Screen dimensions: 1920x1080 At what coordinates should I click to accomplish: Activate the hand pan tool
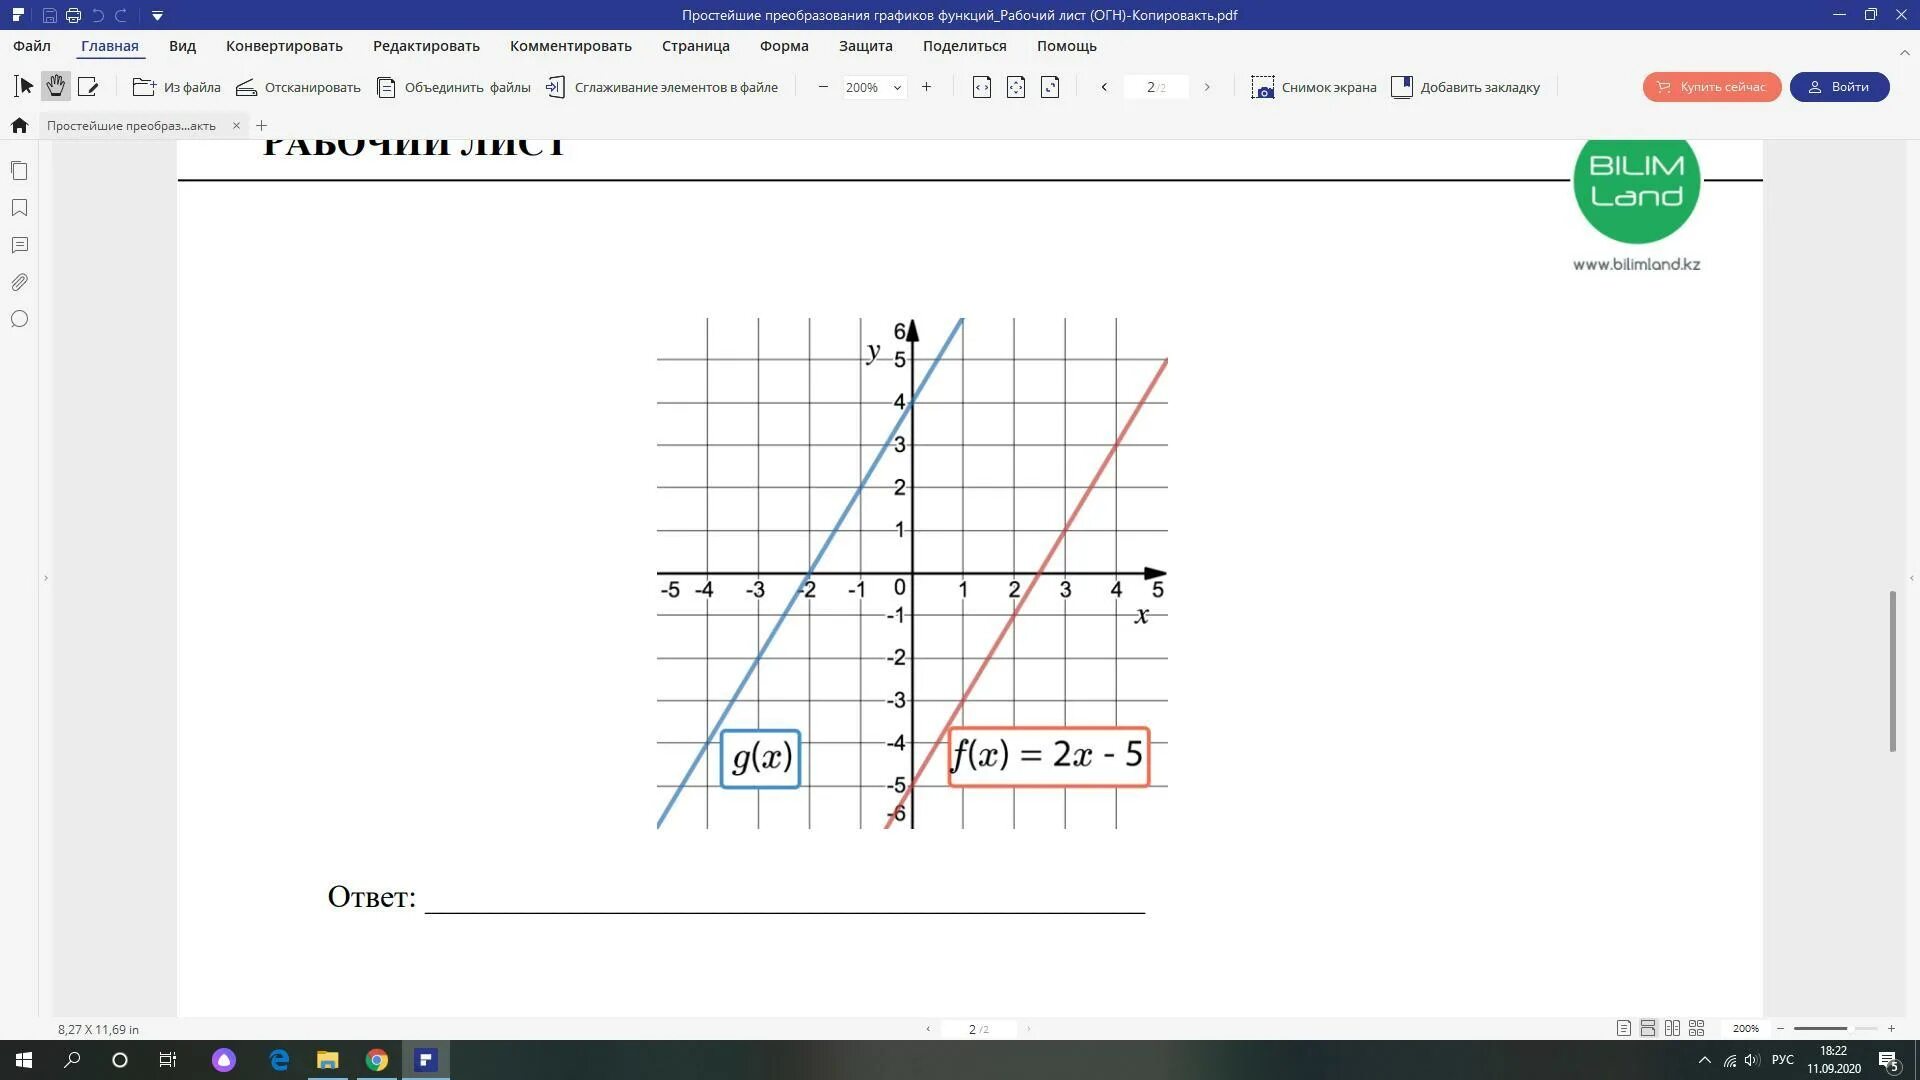pyautogui.click(x=56, y=87)
